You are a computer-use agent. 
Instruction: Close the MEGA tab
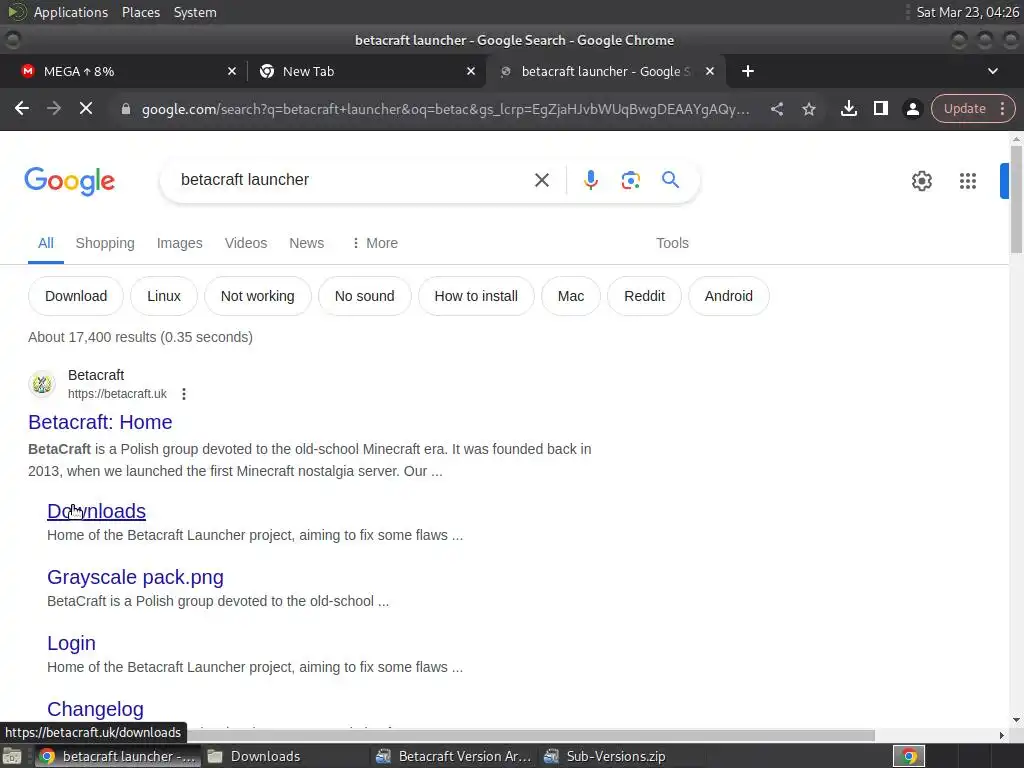tap(232, 71)
